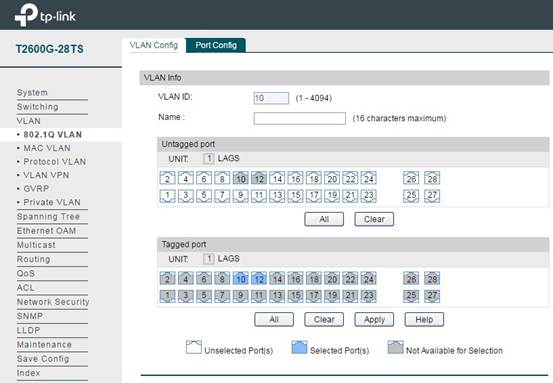Click tagged port 2
This screenshot has width=553, height=383.
167,278
